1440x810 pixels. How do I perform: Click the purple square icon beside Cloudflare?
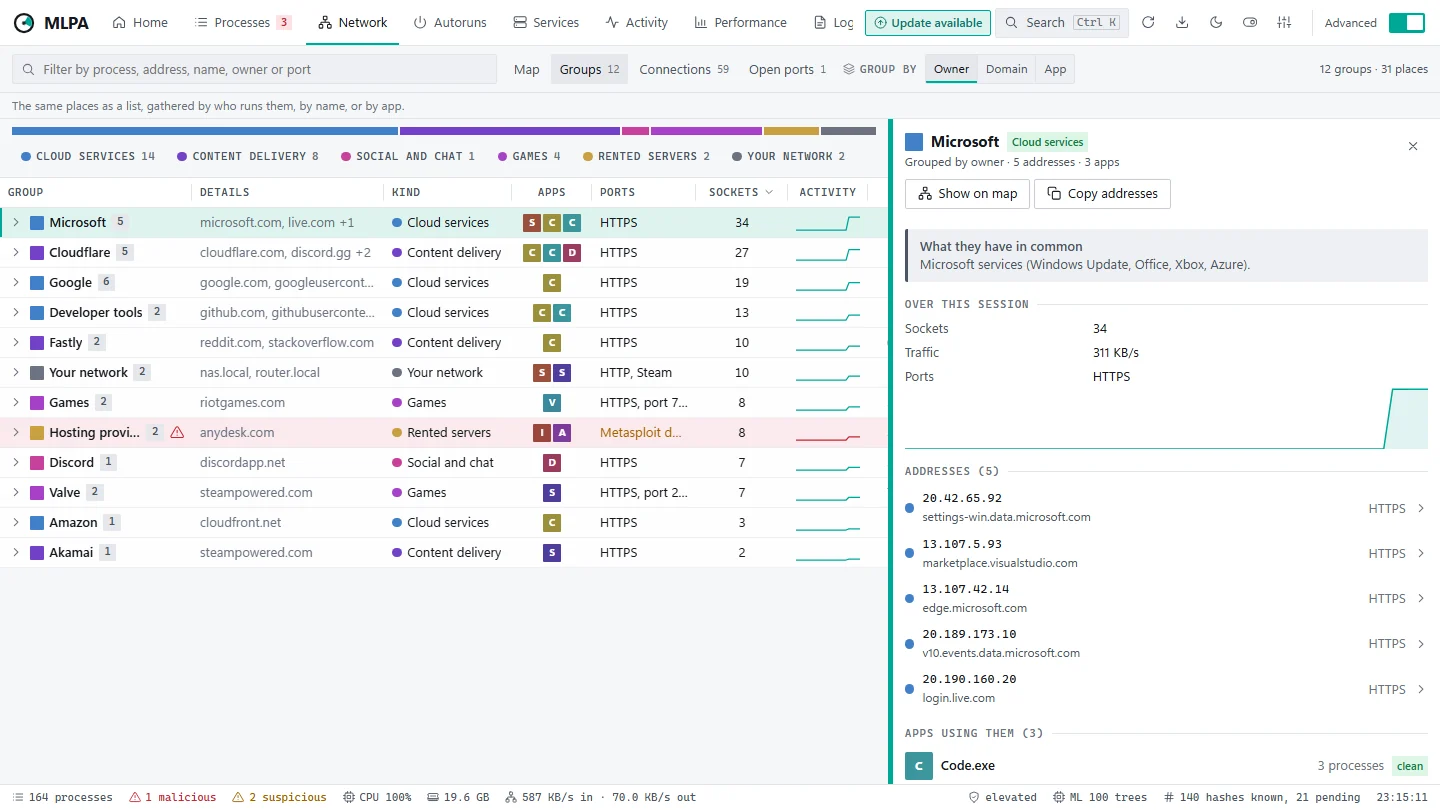click(x=37, y=252)
